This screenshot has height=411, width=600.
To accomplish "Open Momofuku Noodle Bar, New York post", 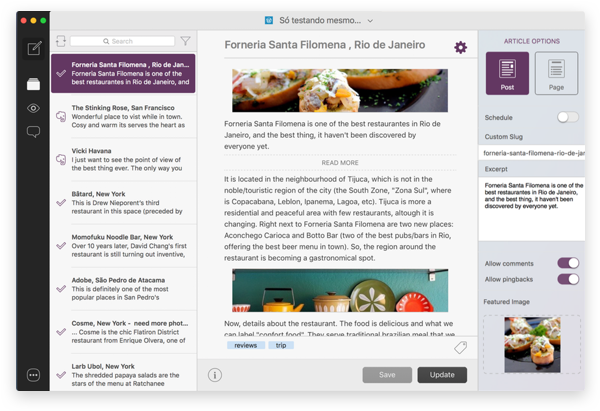I will (x=123, y=246).
